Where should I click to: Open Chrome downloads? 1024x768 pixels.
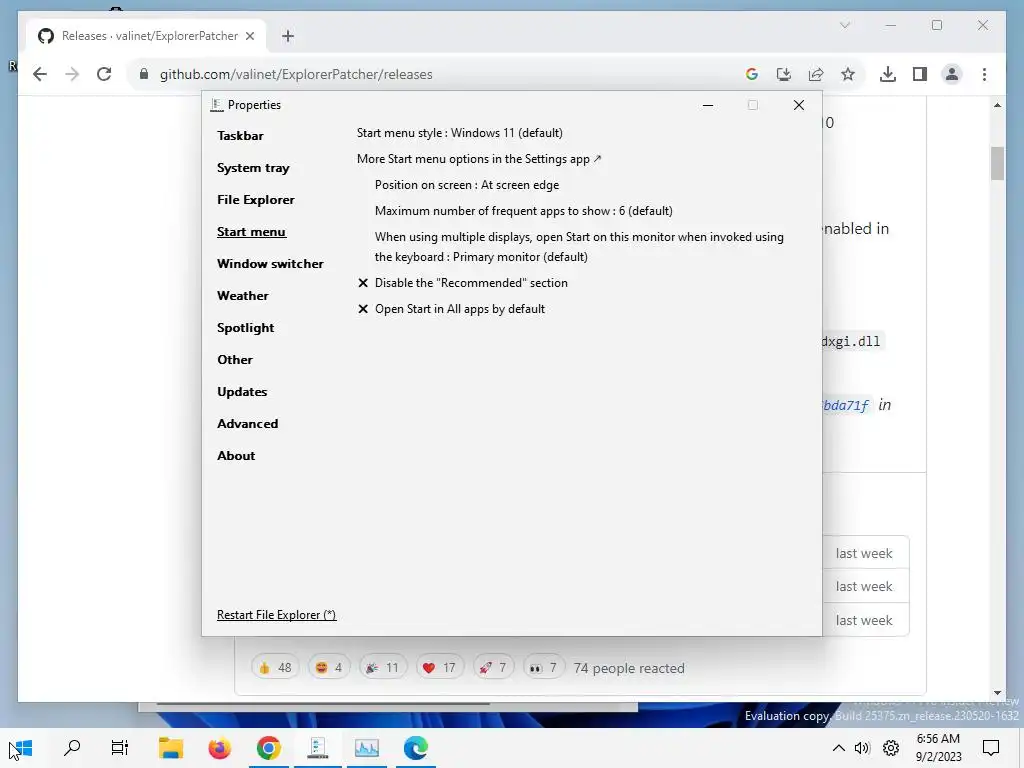coord(888,74)
